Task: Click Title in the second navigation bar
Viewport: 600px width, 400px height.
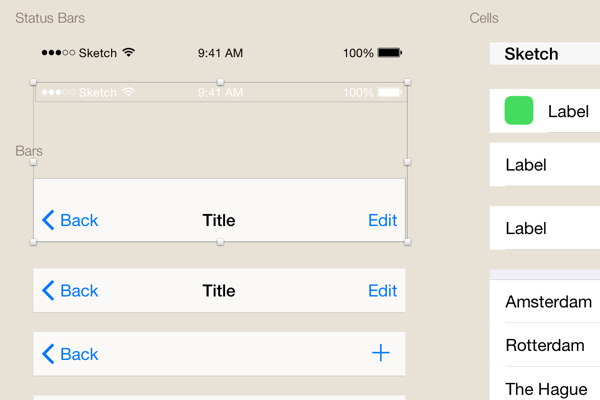Action: [219, 291]
